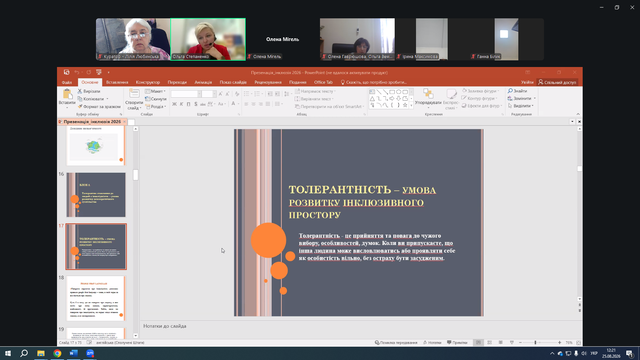Click the clear formatting icon in Font group
This screenshot has height=360, width=640.
pos(237,94)
